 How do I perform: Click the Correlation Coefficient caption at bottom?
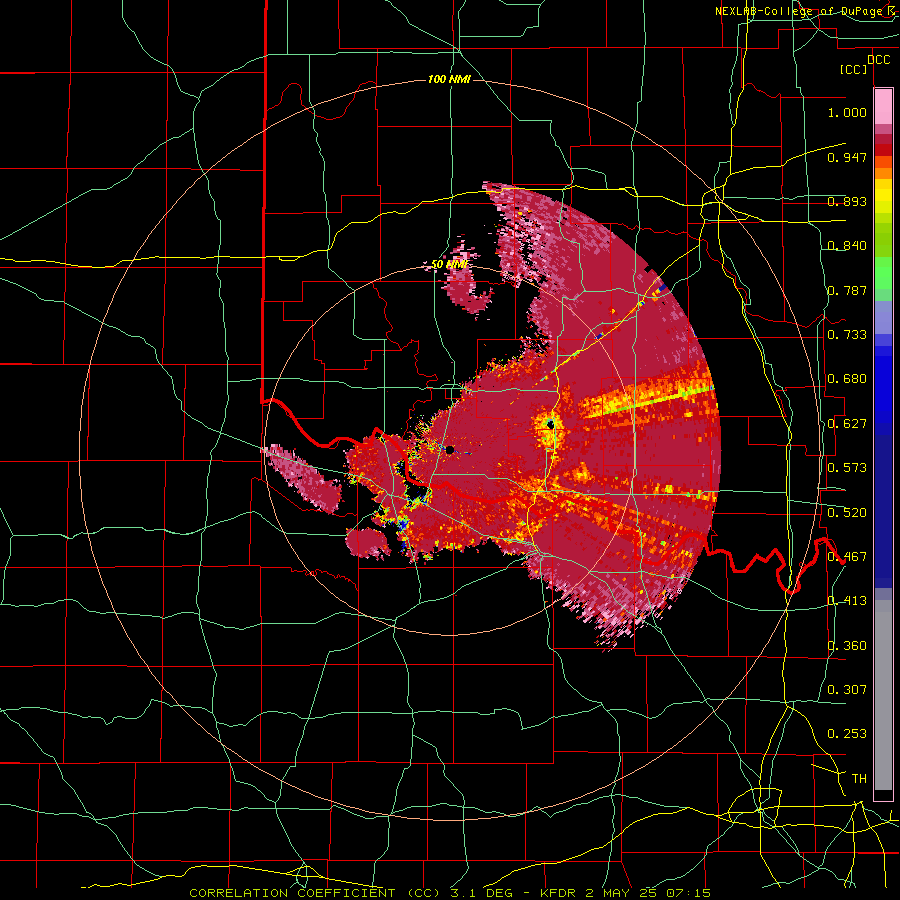(450, 893)
